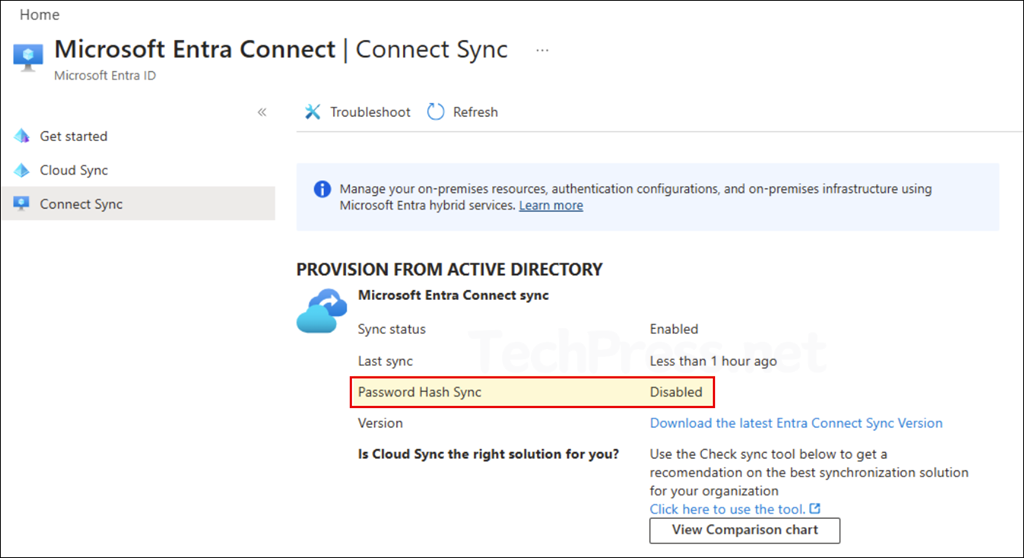Open Troubleshoot from the toolbar
1024x558 pixels.
click(357, 112)
